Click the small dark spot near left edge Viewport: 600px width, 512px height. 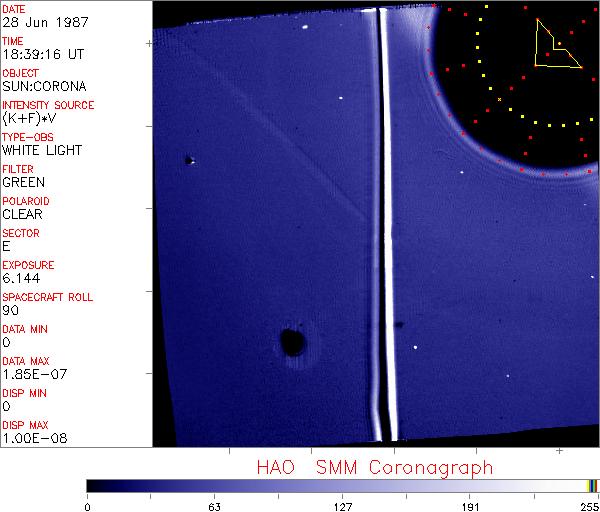tap(188, 159)
